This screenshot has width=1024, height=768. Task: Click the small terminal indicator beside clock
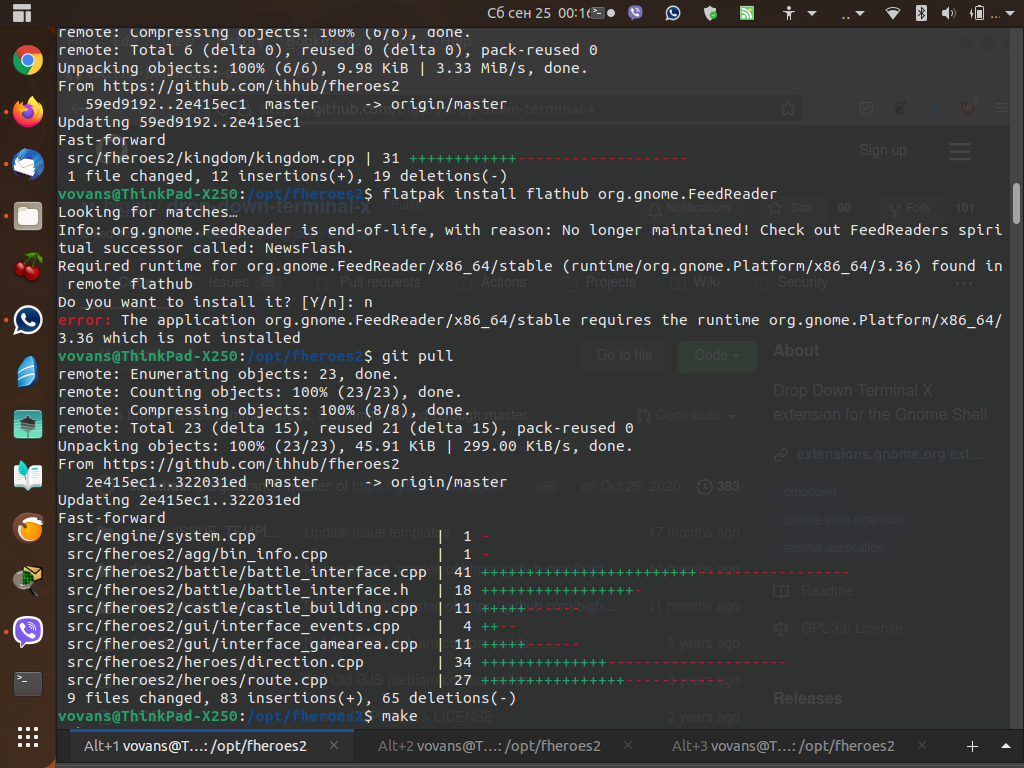[598, 13]
